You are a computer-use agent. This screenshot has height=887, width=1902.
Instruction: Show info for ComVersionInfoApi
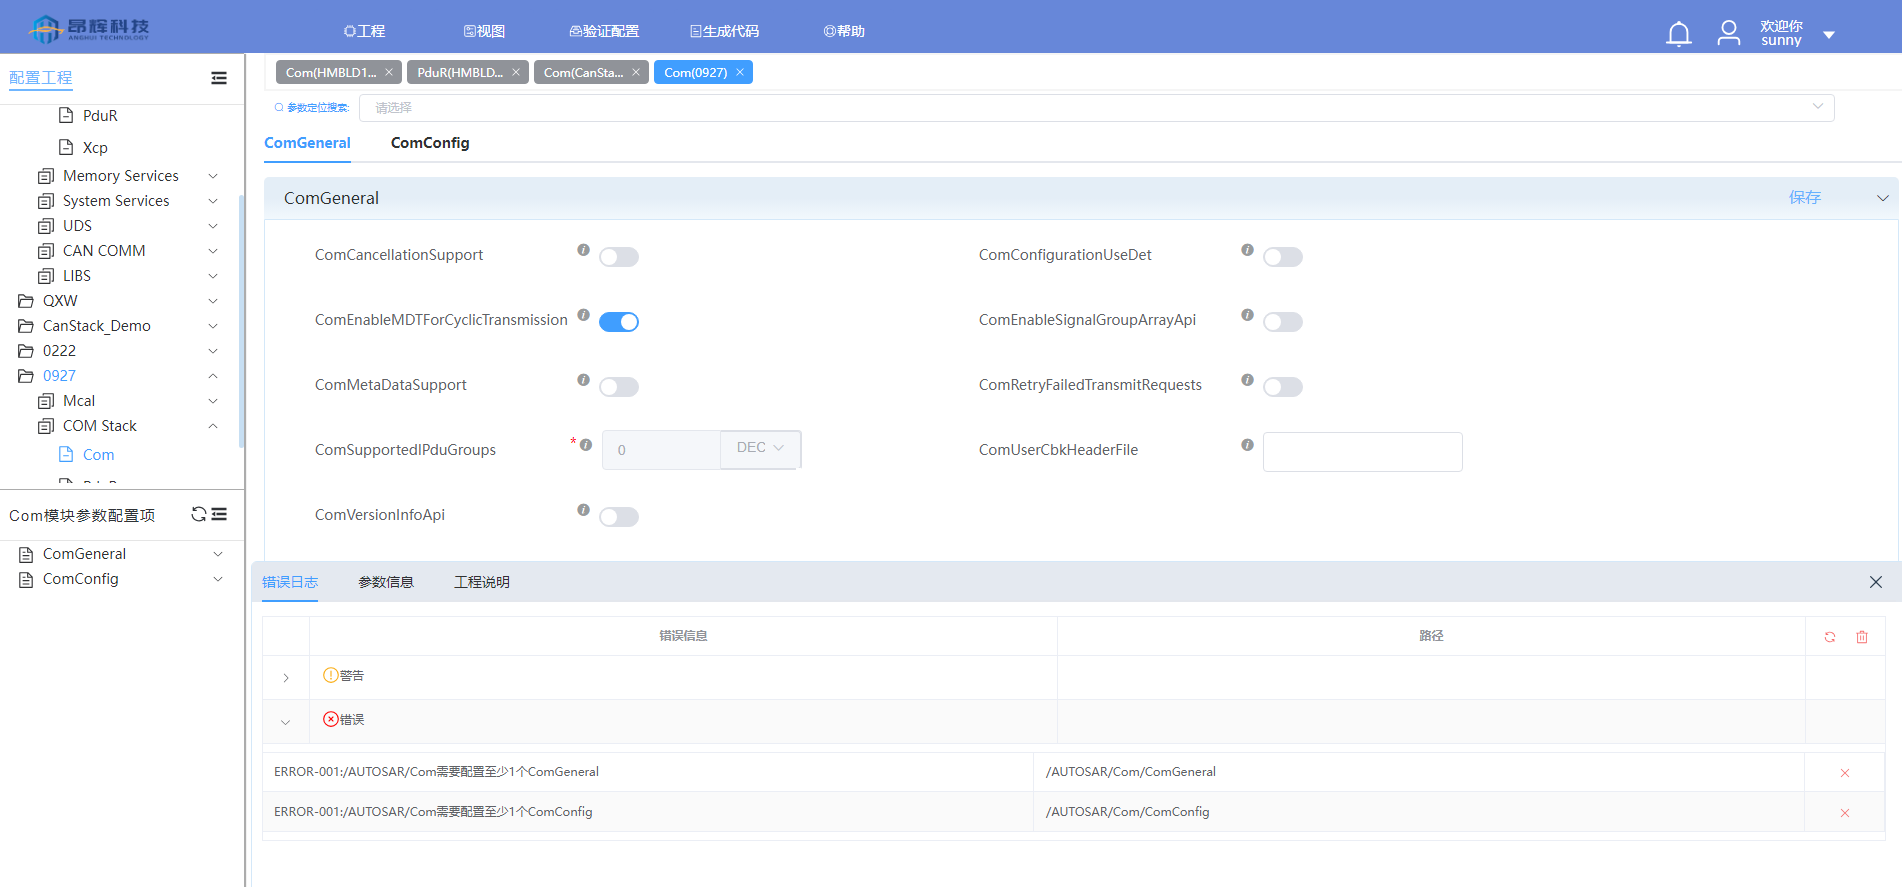[x=583, y=510]
